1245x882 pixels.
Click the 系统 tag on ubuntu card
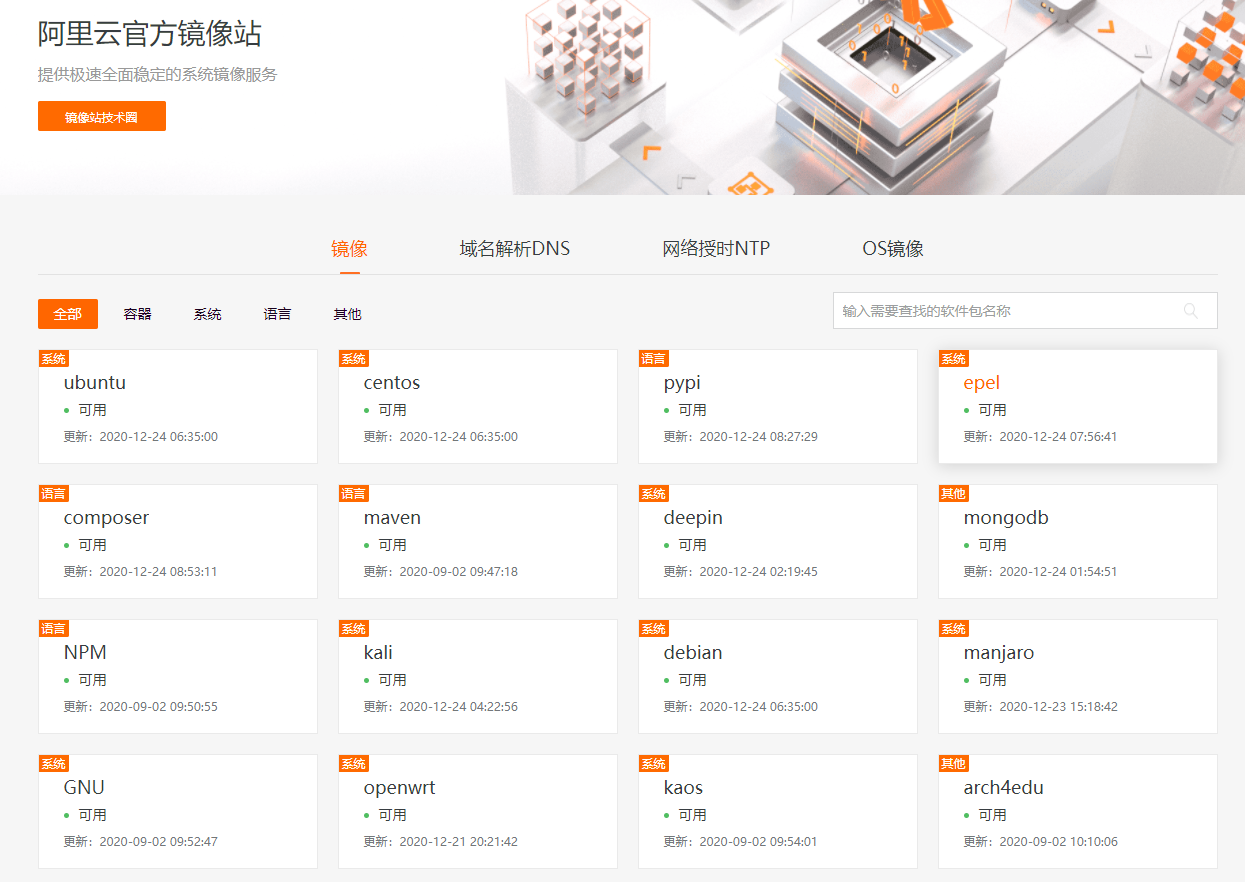(x=54, y=359)
